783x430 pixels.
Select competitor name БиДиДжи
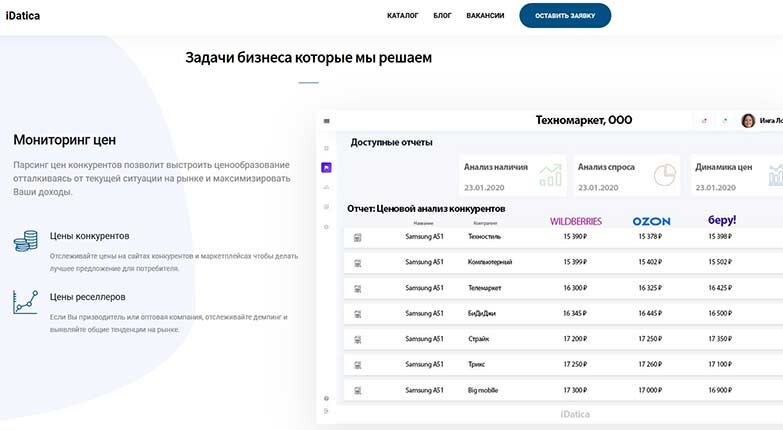(x=482, y=313)
